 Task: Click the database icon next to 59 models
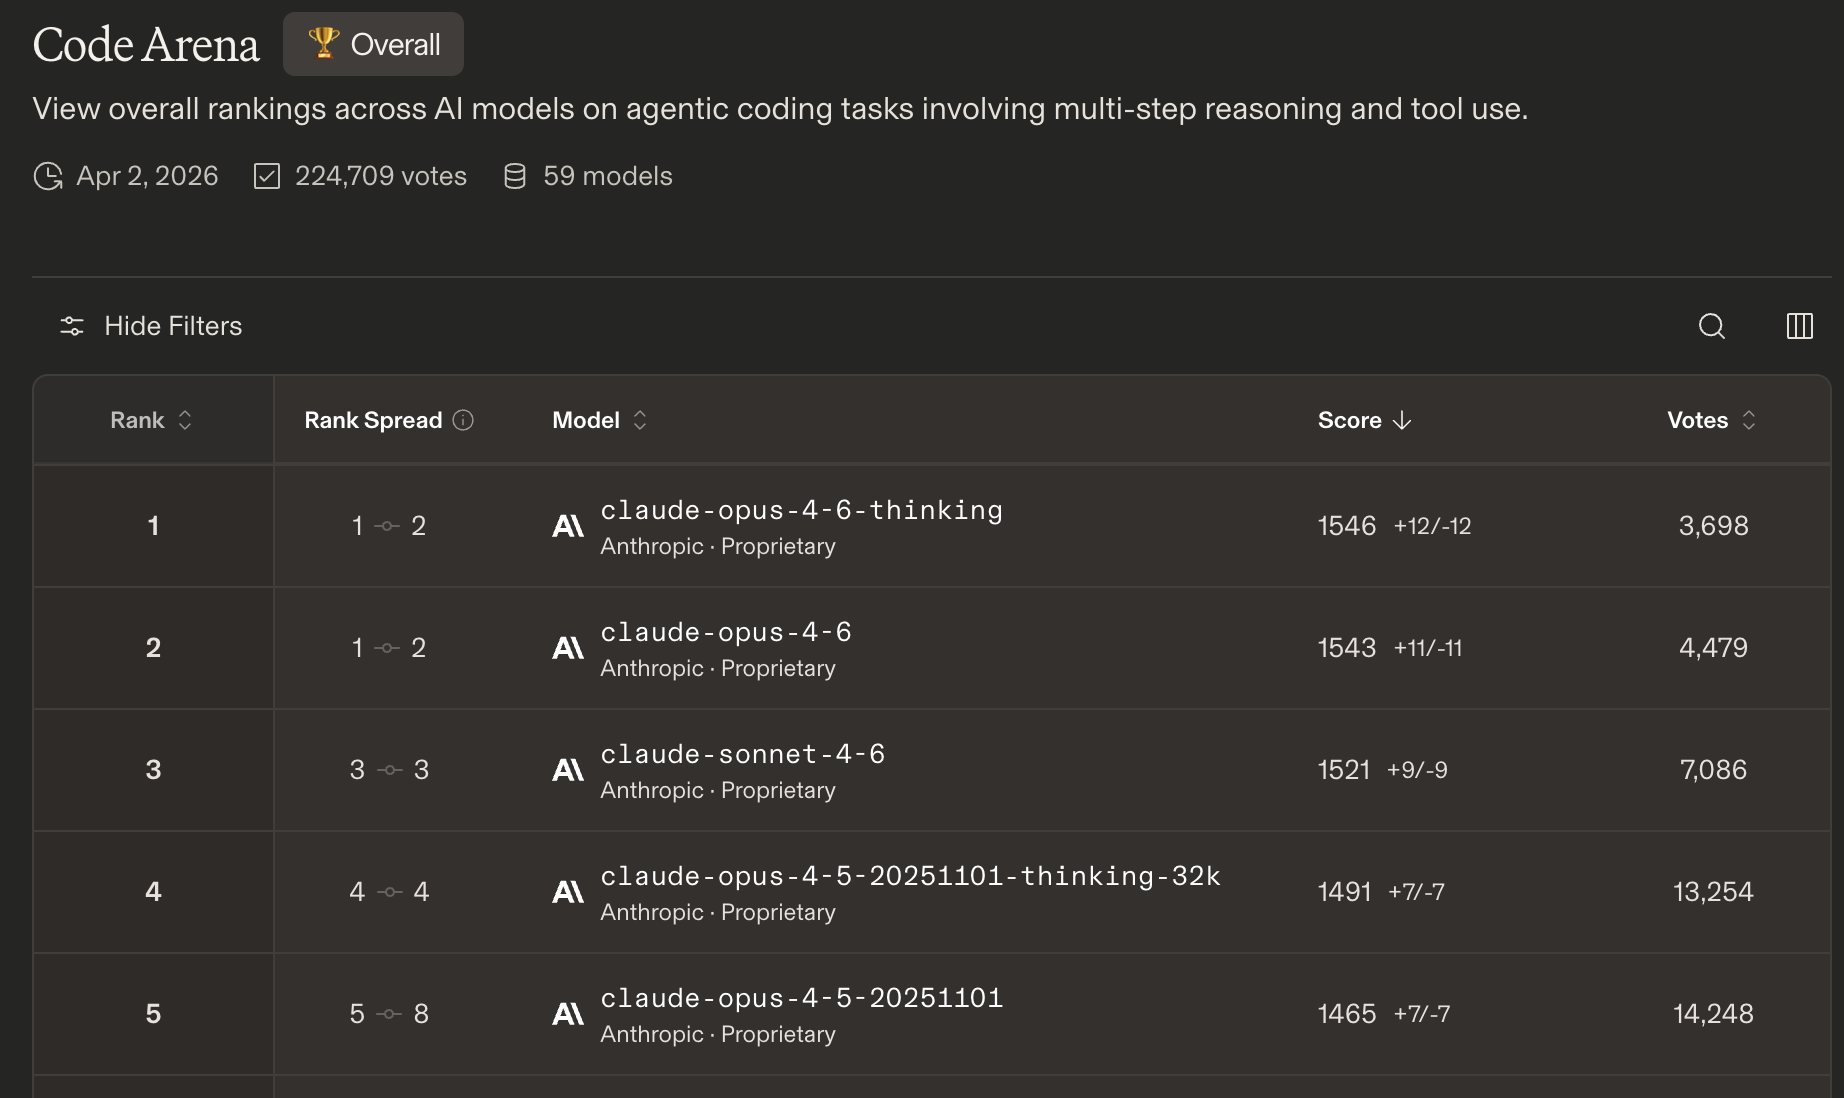coord(515,176)
